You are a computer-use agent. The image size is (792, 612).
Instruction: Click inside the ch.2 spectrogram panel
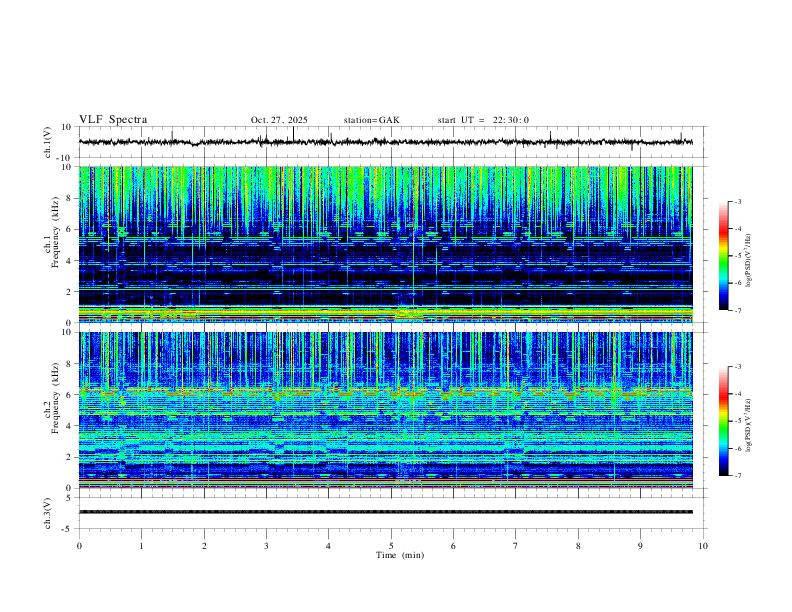[x=385, y=410]
